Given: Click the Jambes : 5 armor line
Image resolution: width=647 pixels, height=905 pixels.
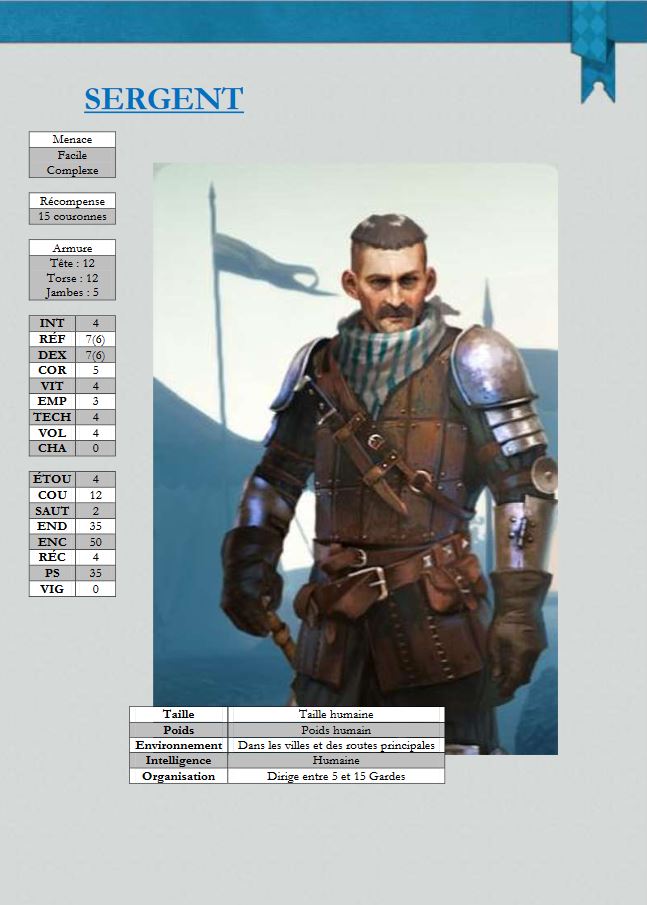Looking at the screenshot, I should pyautogui.click(x=72, y=293).
